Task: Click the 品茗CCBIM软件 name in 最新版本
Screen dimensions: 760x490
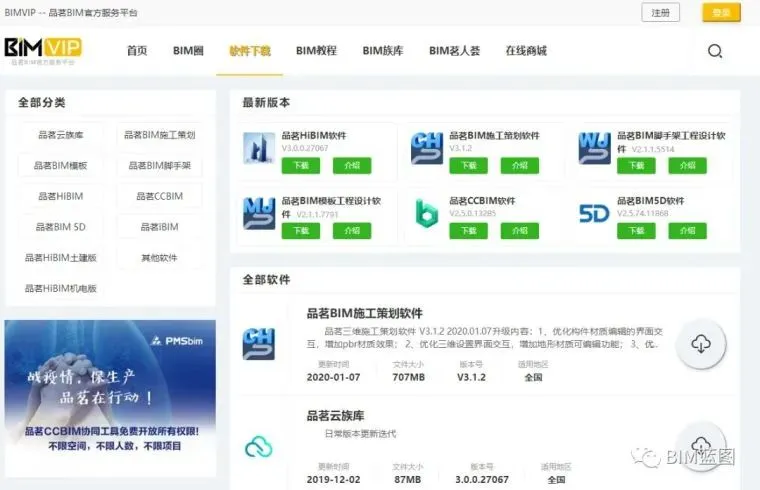Action: [482, 201]
